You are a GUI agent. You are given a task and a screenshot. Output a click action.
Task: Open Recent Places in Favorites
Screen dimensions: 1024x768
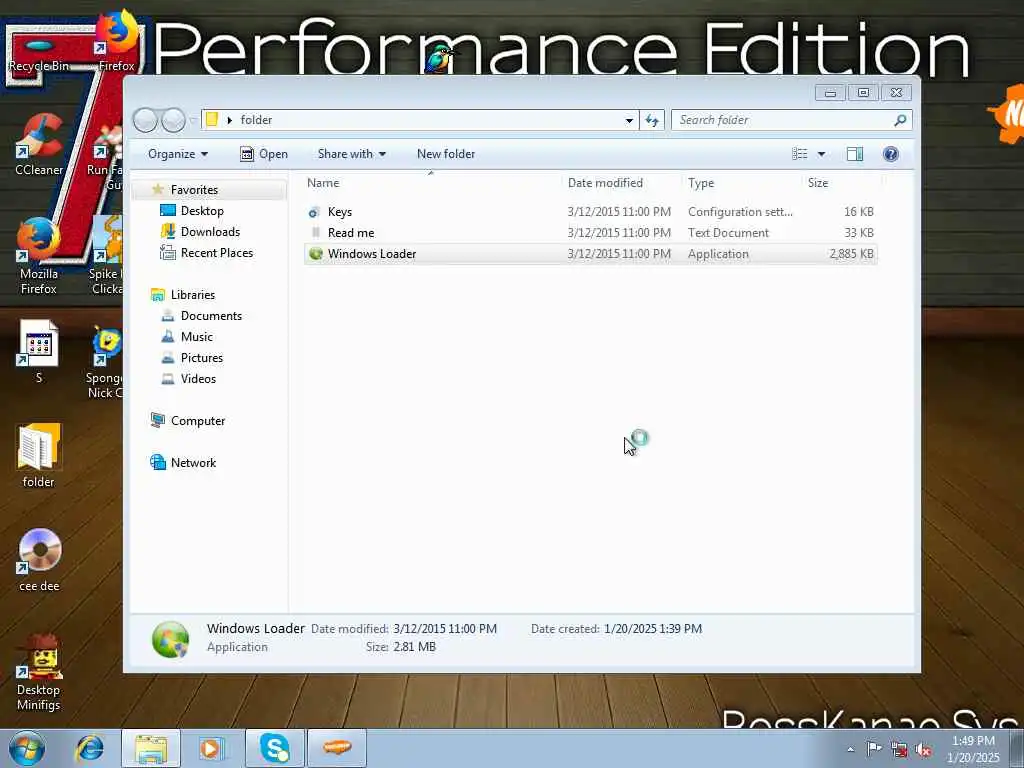click(x=216, y=253)
